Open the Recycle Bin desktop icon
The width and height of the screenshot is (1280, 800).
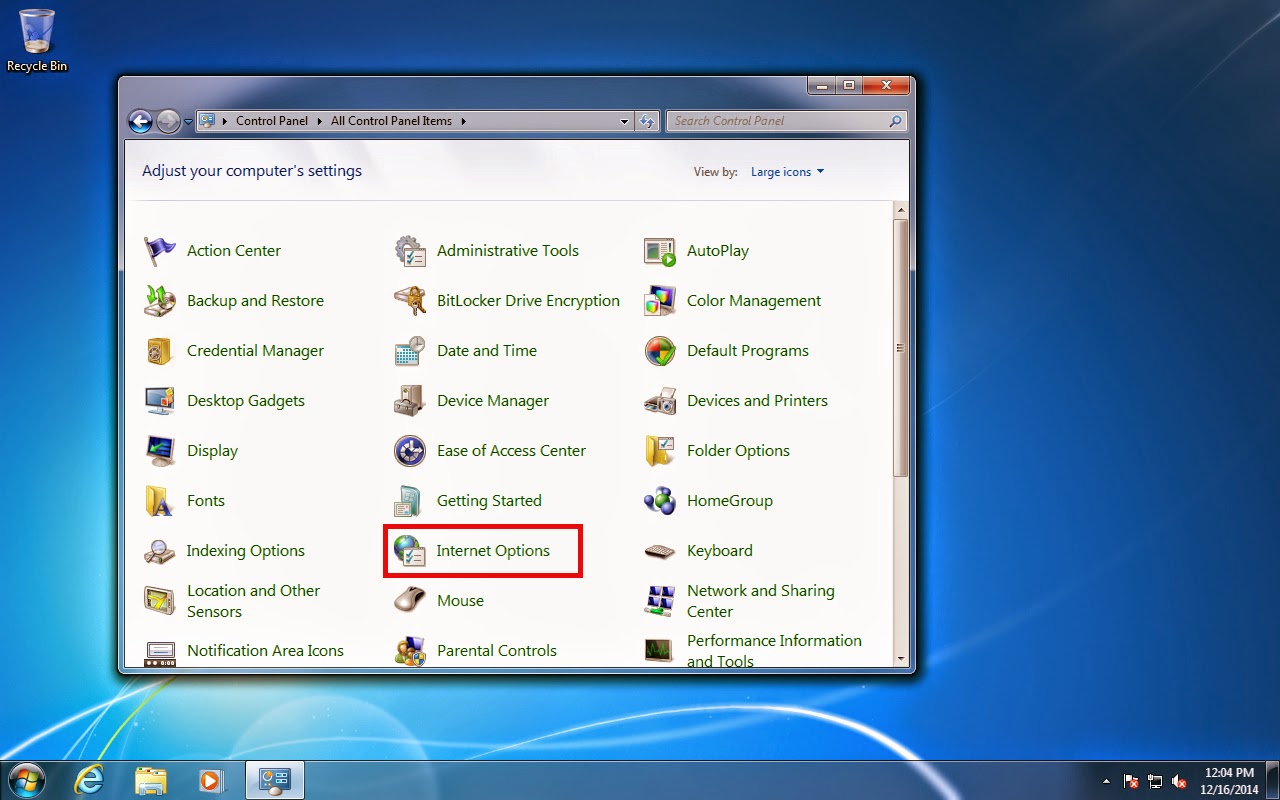point(37,40)
